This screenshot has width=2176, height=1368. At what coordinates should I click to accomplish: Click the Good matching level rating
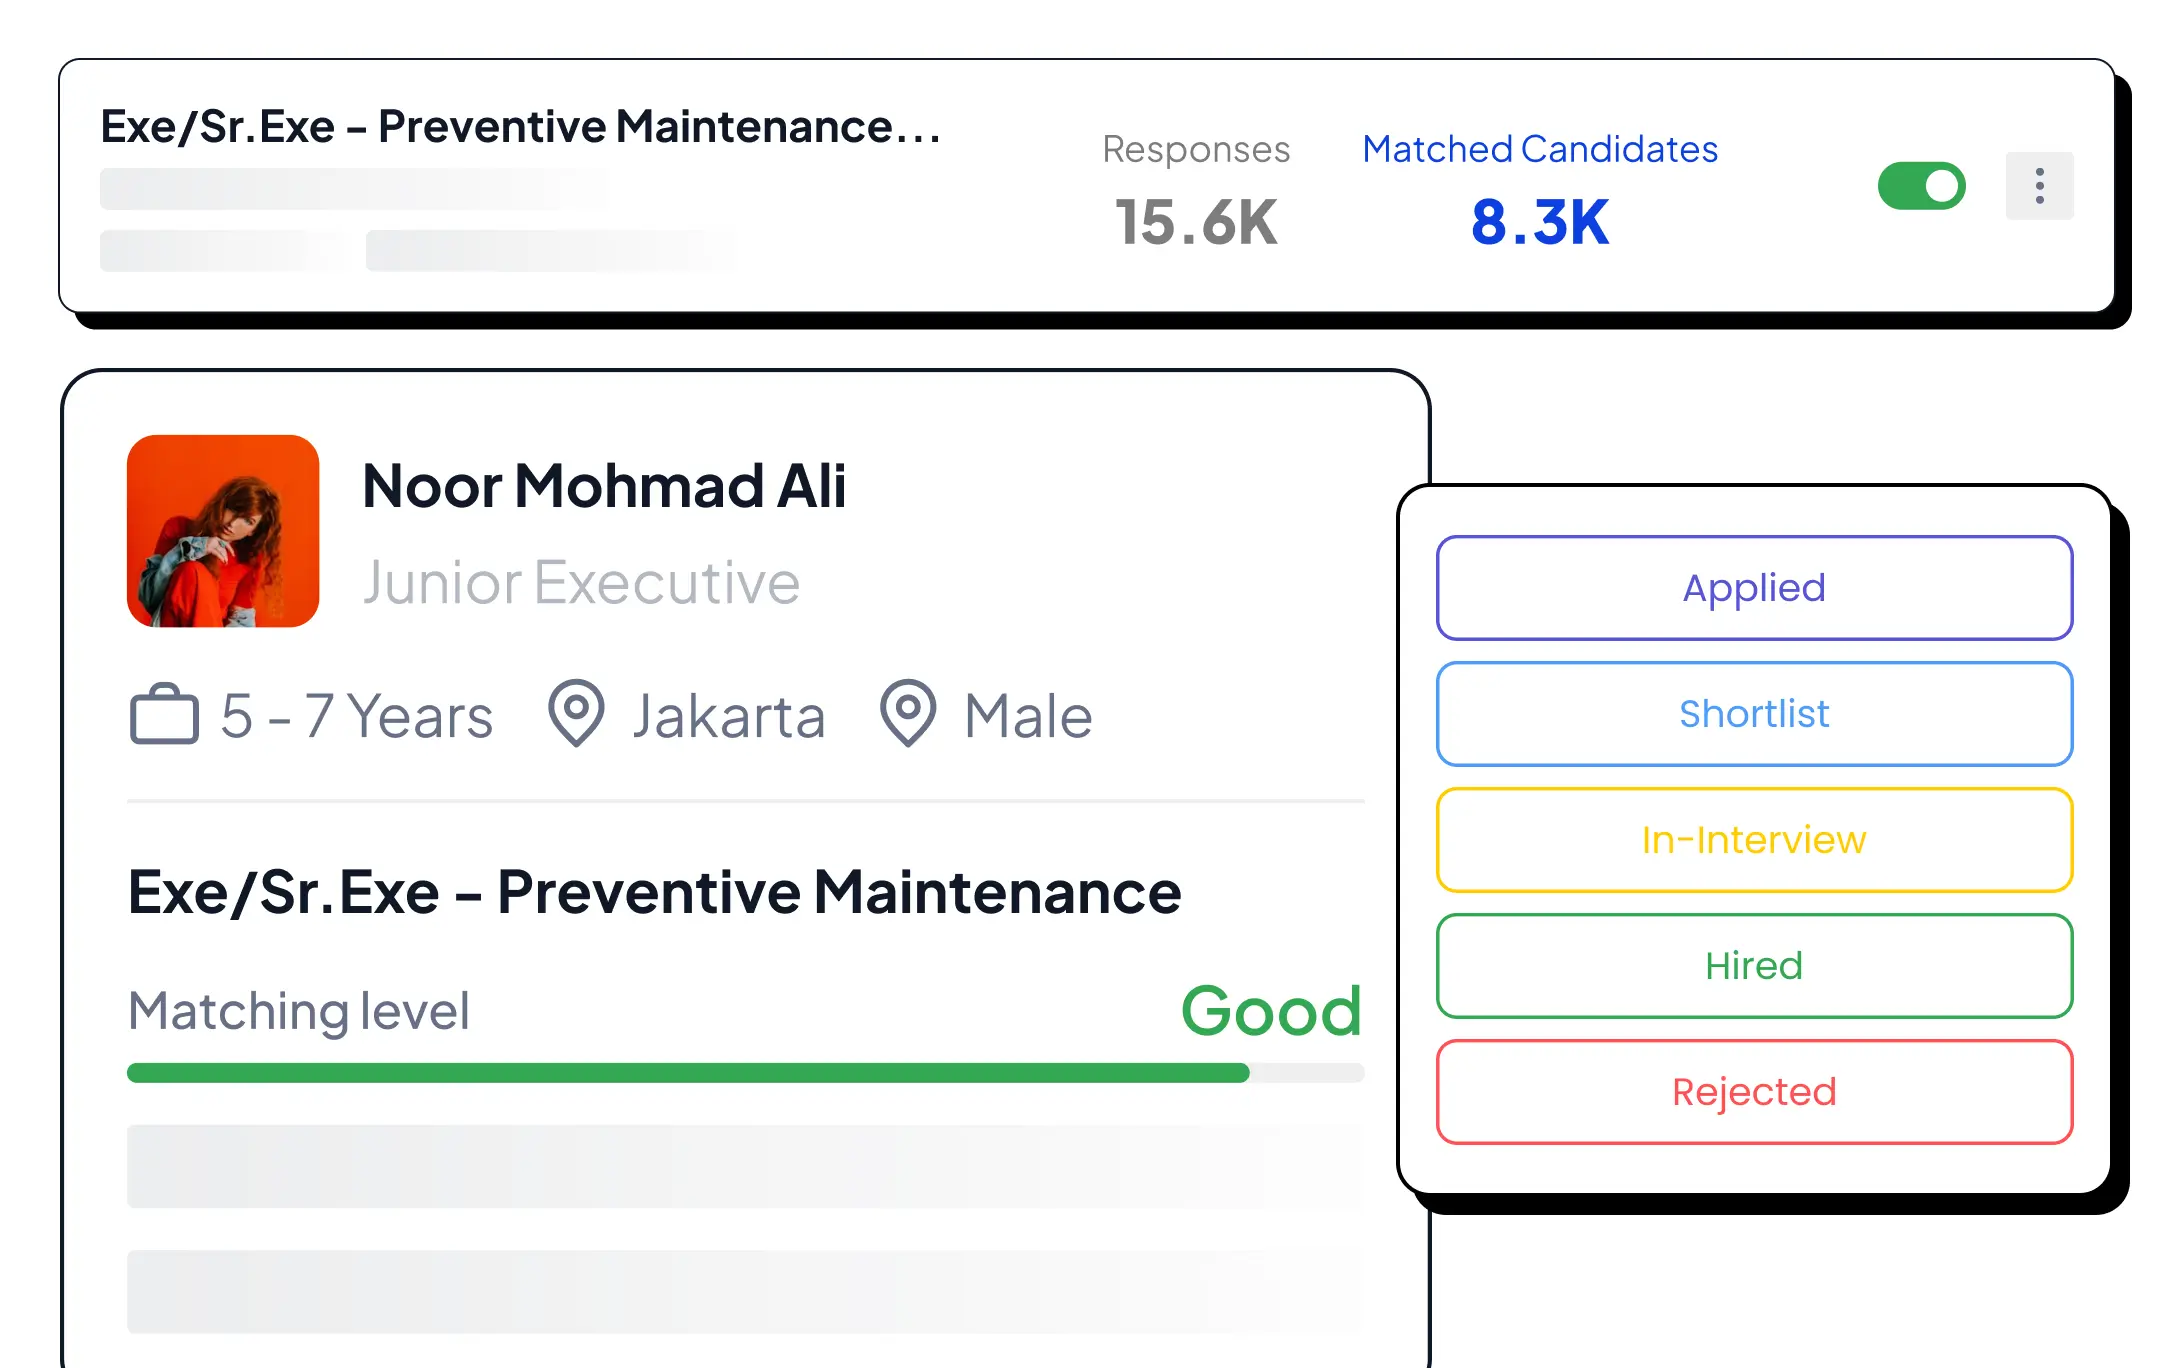(1271, 1011)
